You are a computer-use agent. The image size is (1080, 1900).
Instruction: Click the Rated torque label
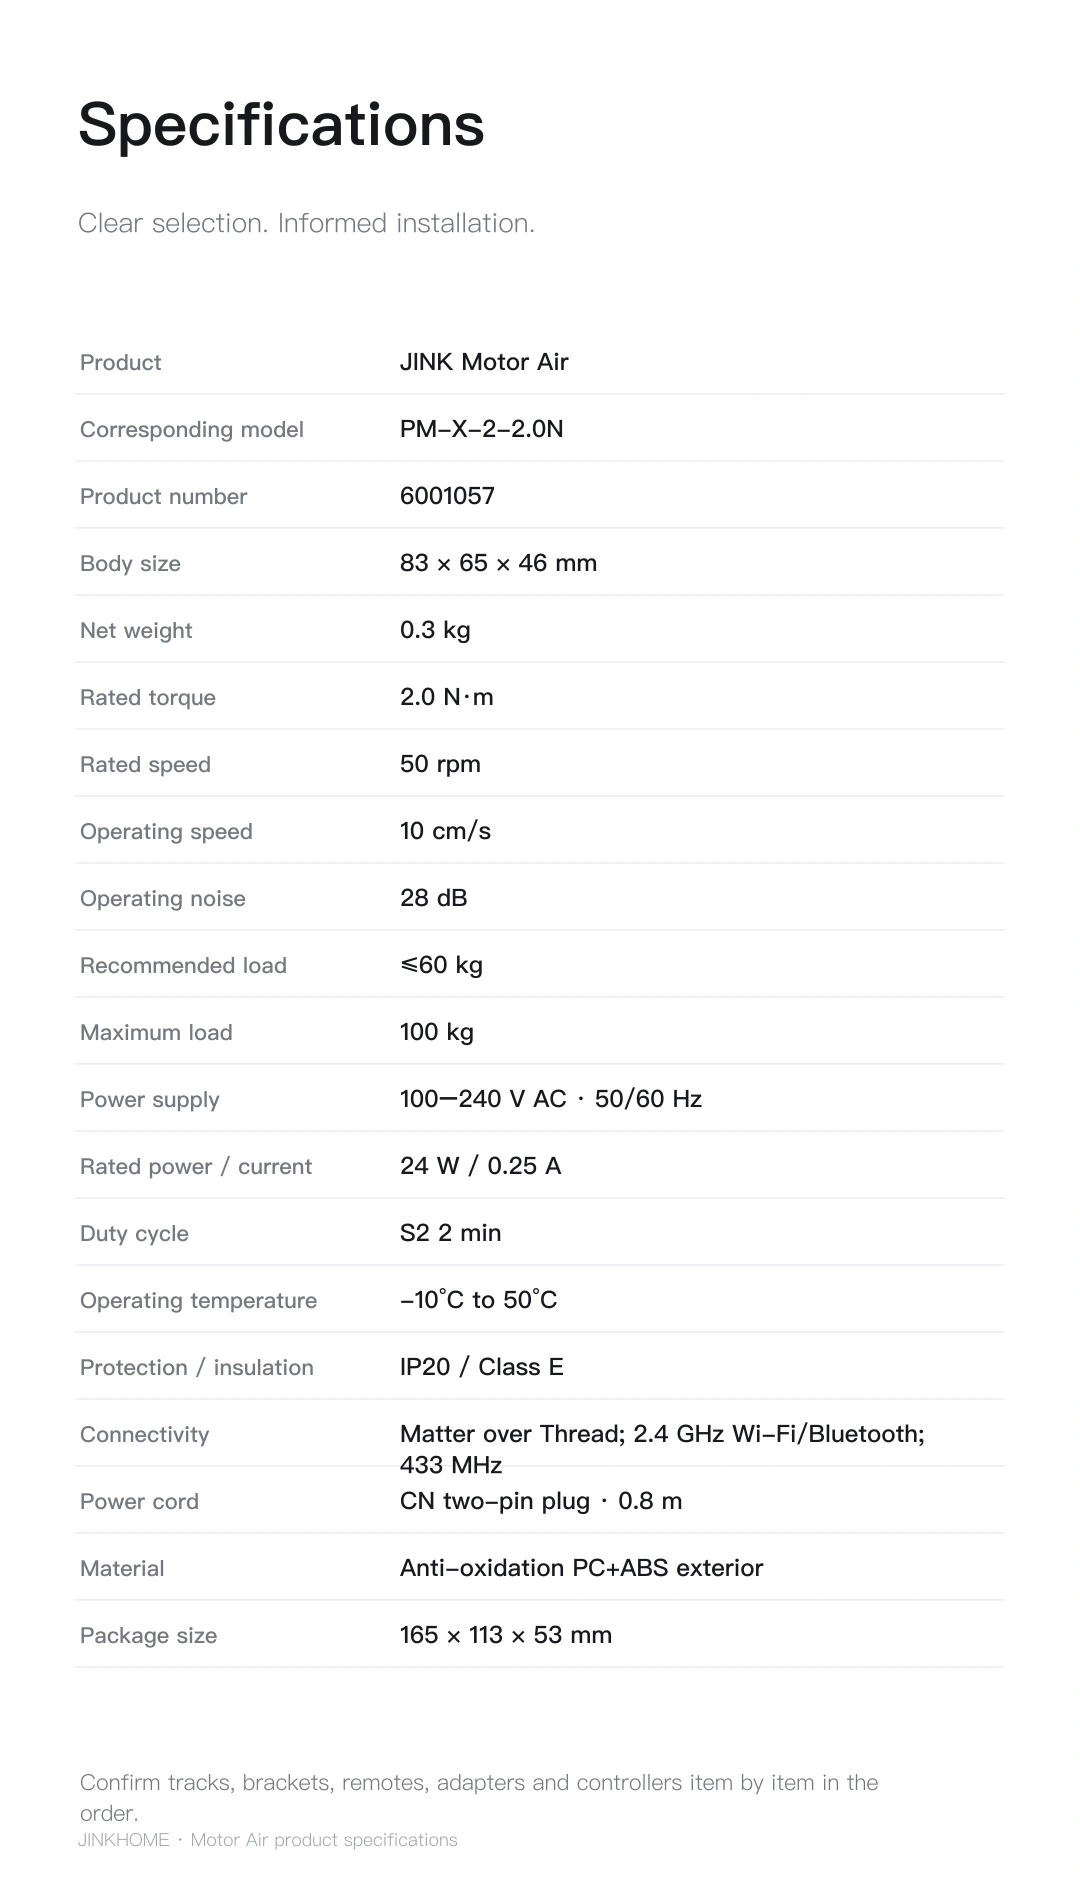point(148,698)
